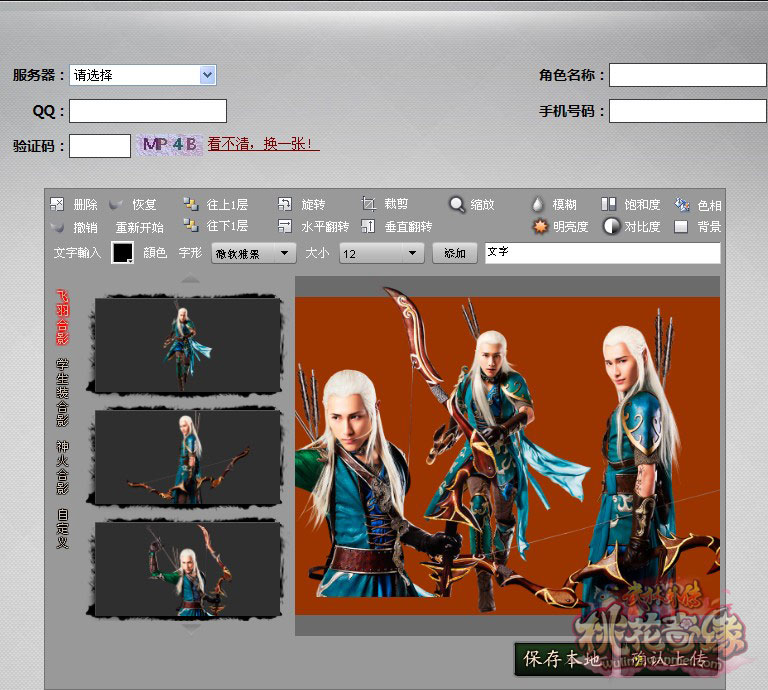Screen dimensions: 768x690
Task: Move layer down with 往下1层 icon
Action: coord(191,225)
